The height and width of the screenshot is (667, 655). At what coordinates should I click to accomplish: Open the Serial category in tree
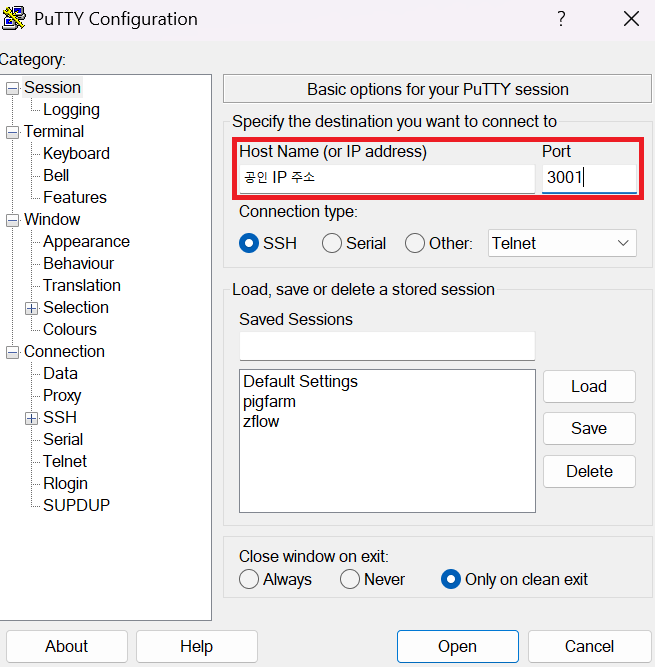coord(63,439)
